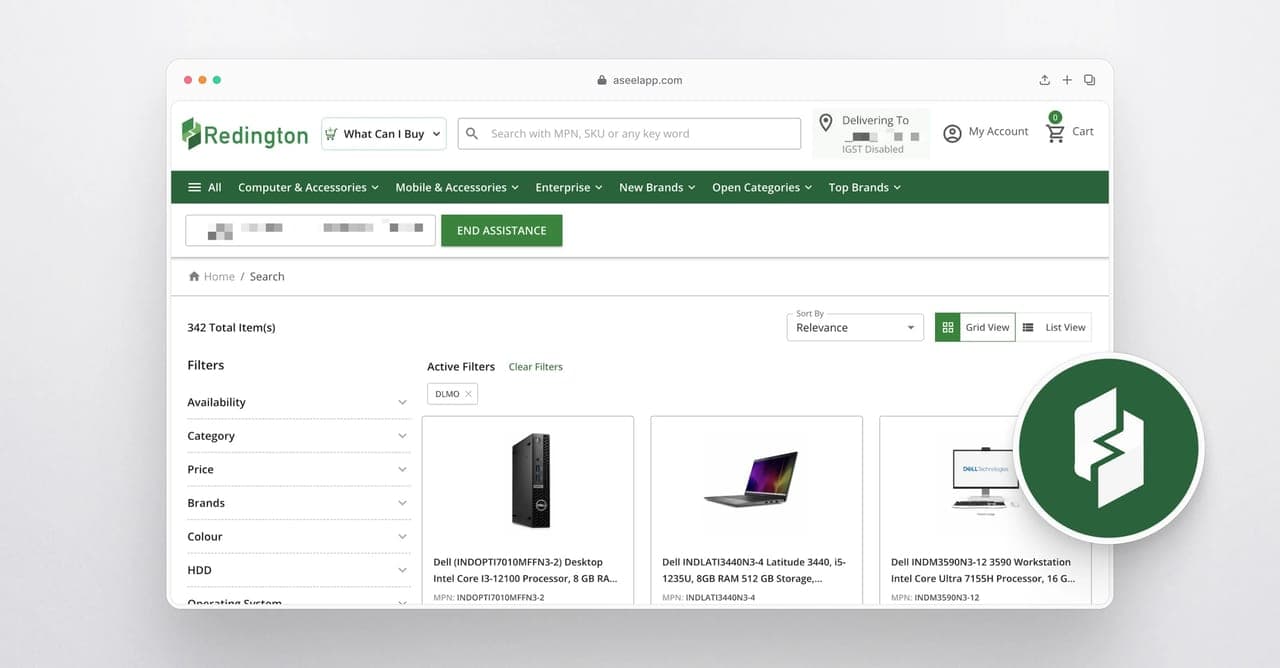Open the Top Brands menu
Screen dimensions: 1280x668
[865, 187]
